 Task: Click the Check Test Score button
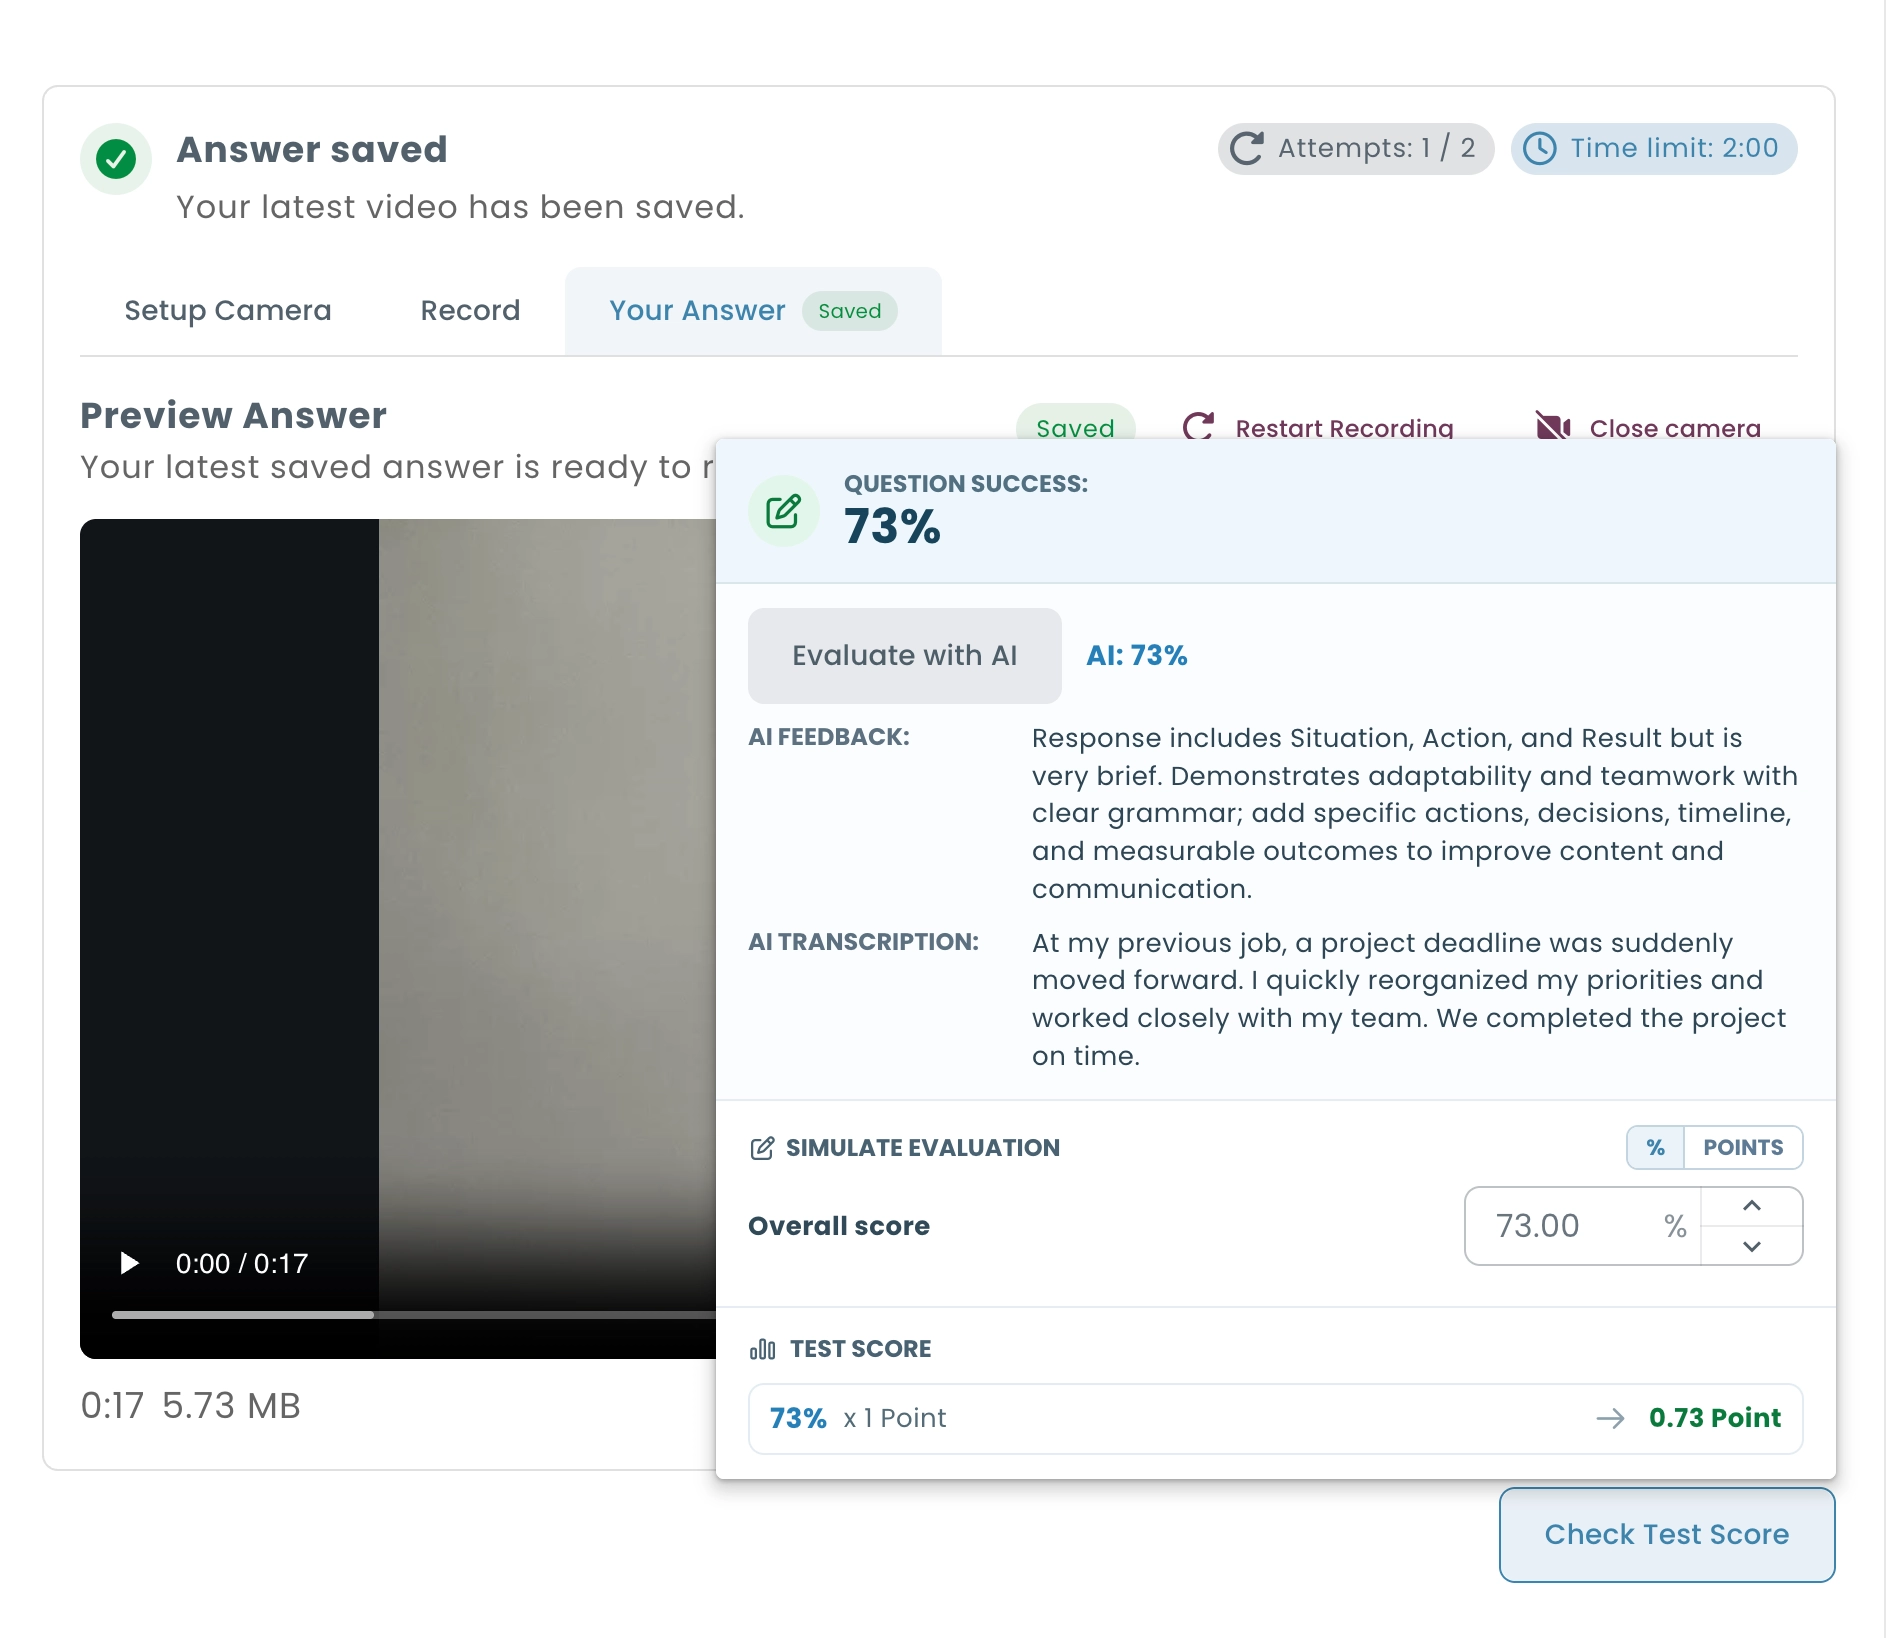coord(1667,1535)
